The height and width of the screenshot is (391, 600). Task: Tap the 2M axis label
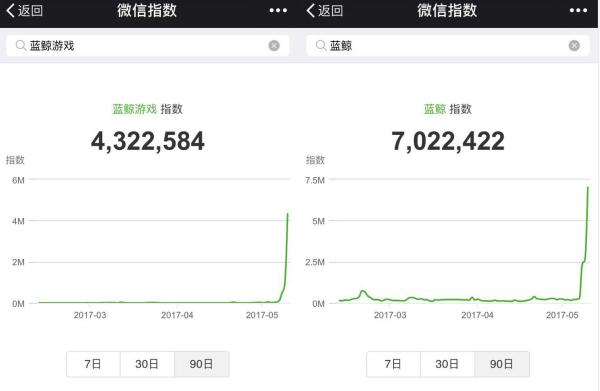(x=18, y=262)
